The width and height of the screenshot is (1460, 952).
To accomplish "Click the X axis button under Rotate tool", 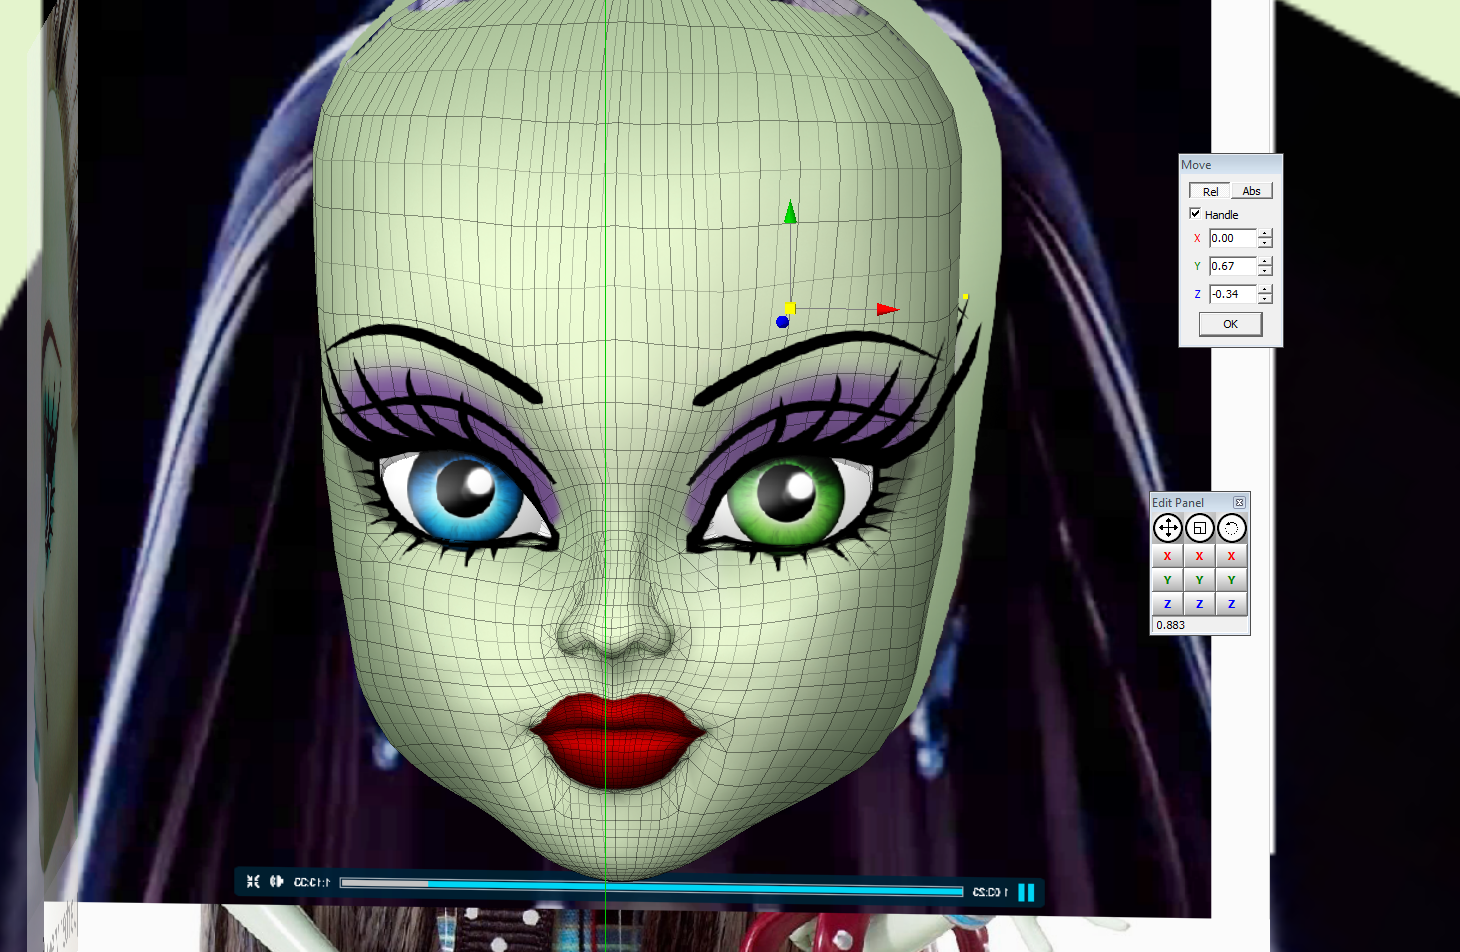I will pyautogui.click(x=1231, y=556).
